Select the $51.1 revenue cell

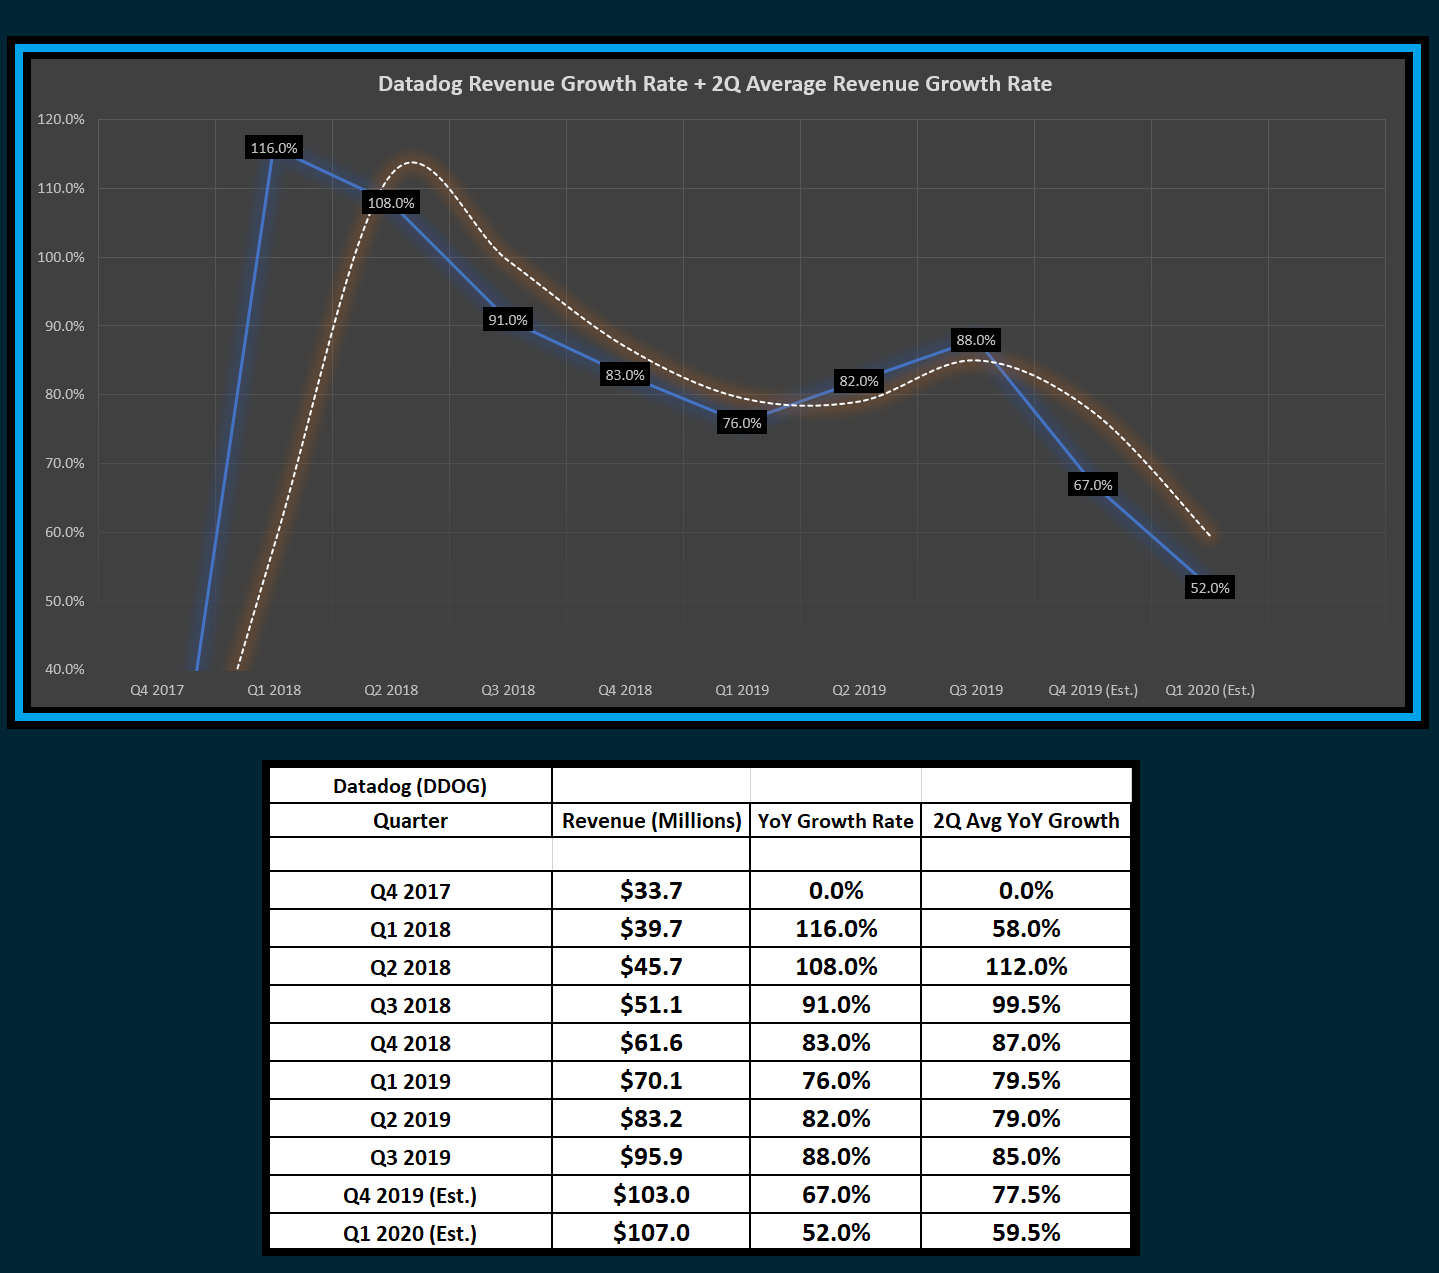click(651, 1005)
